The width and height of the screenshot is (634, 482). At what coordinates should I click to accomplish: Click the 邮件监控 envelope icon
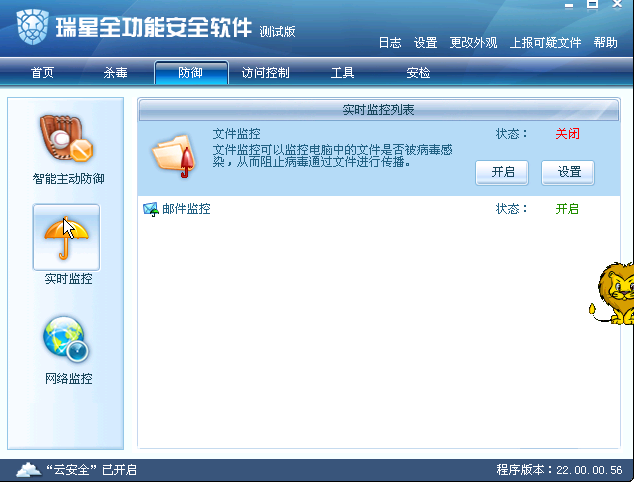[151, 209]
